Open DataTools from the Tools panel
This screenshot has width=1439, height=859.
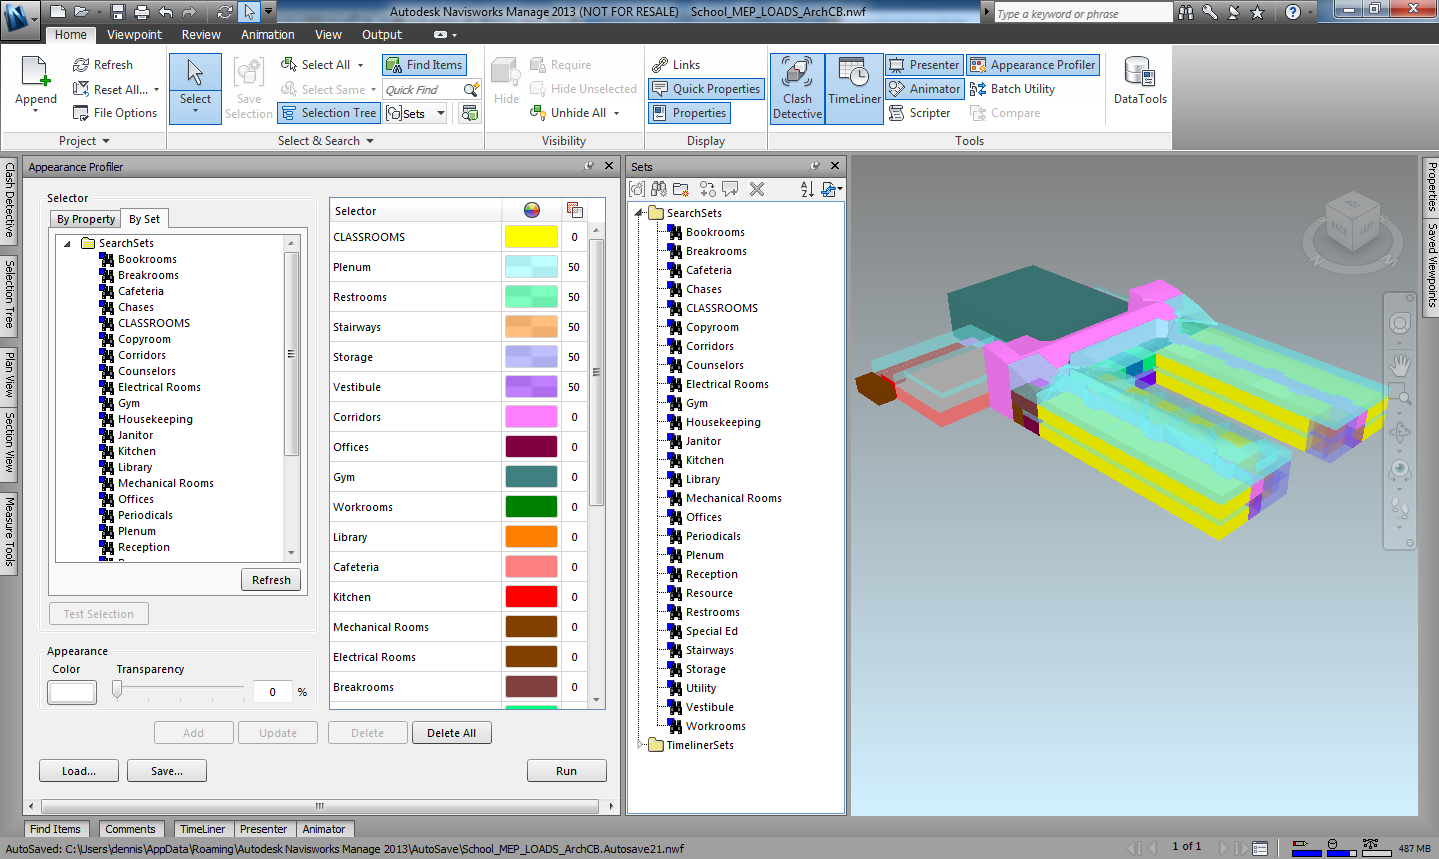1138,80
